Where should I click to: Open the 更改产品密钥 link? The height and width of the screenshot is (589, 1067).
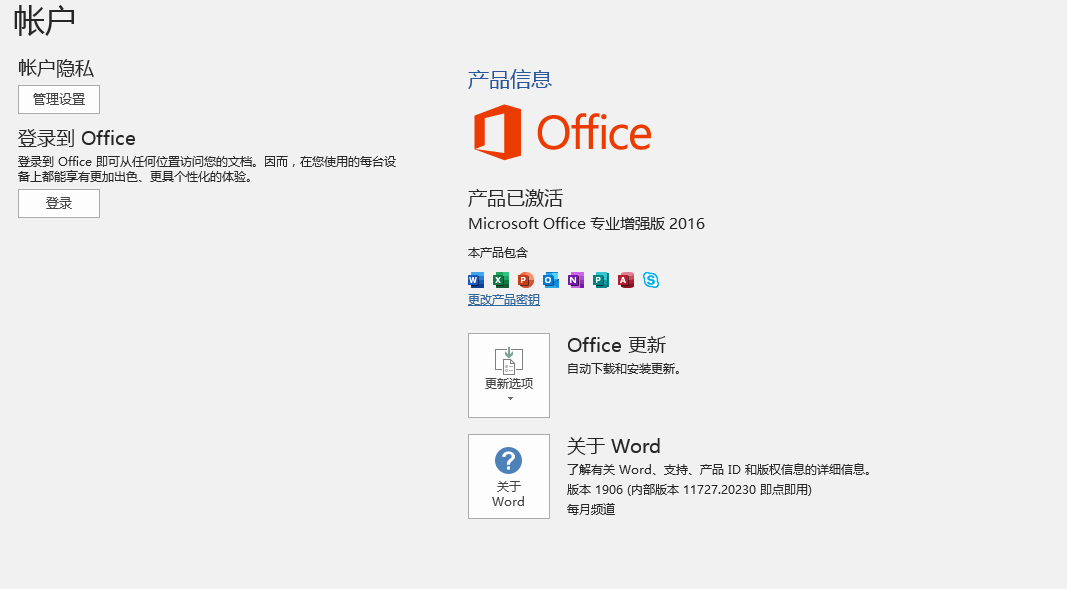504,300
